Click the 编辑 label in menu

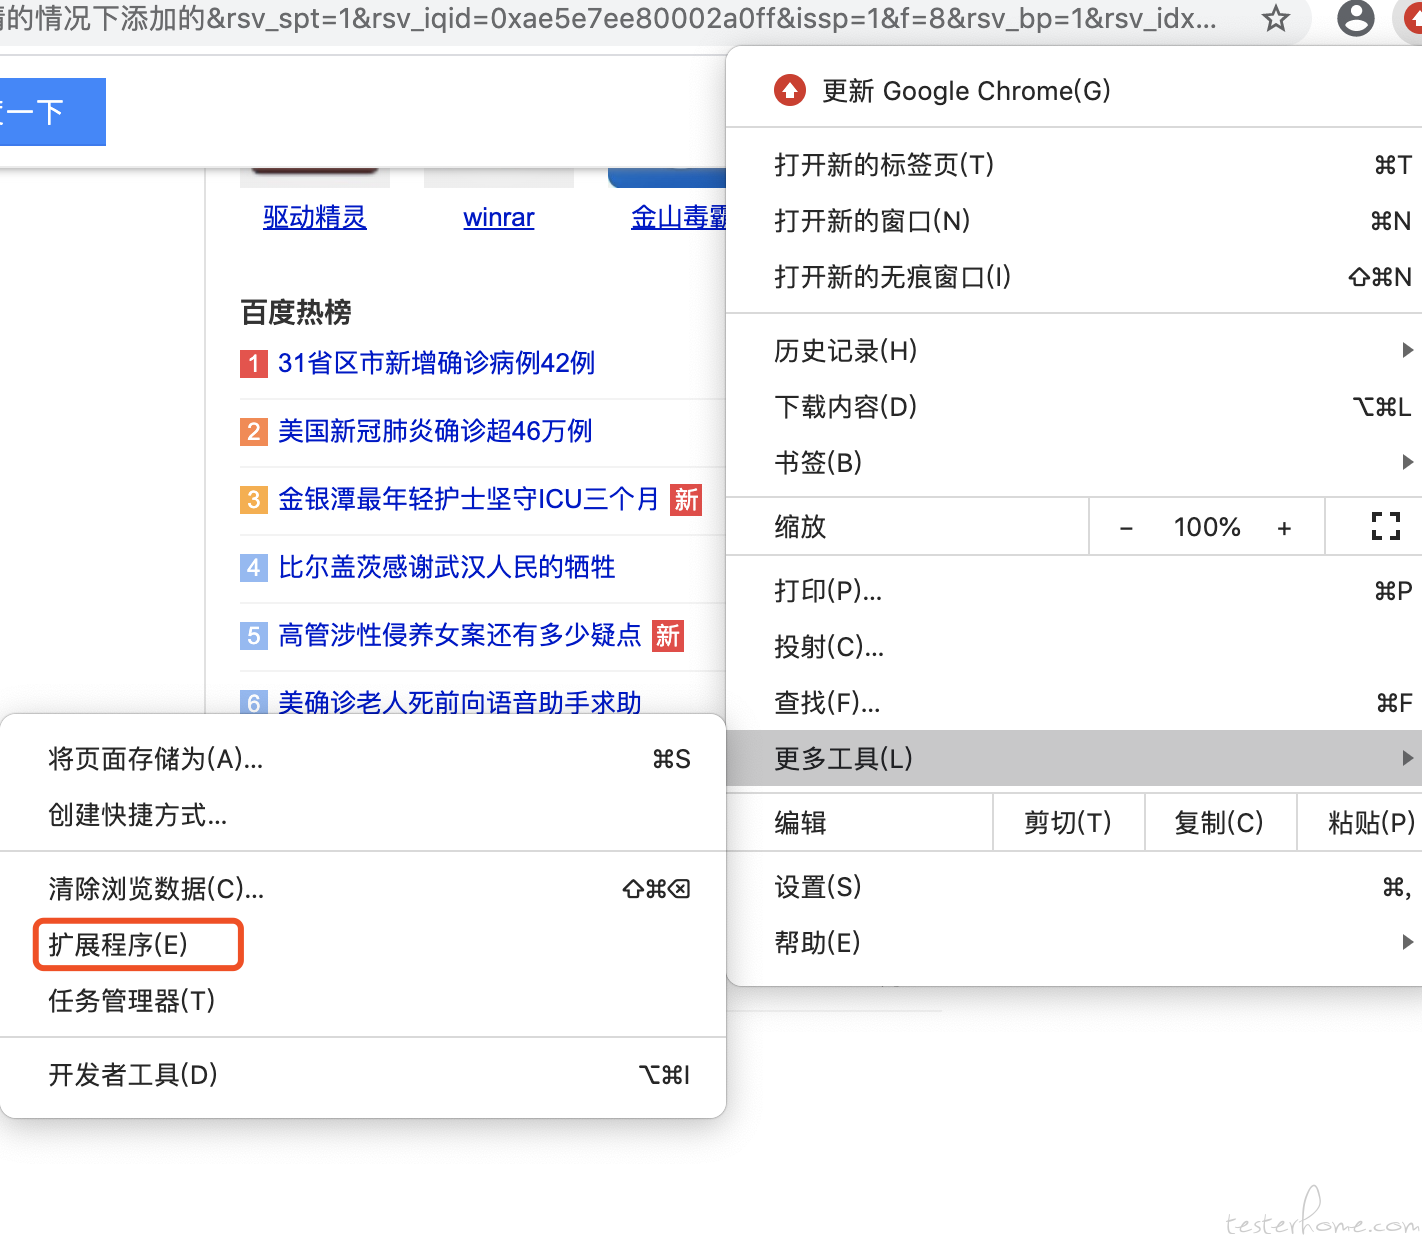800,823
